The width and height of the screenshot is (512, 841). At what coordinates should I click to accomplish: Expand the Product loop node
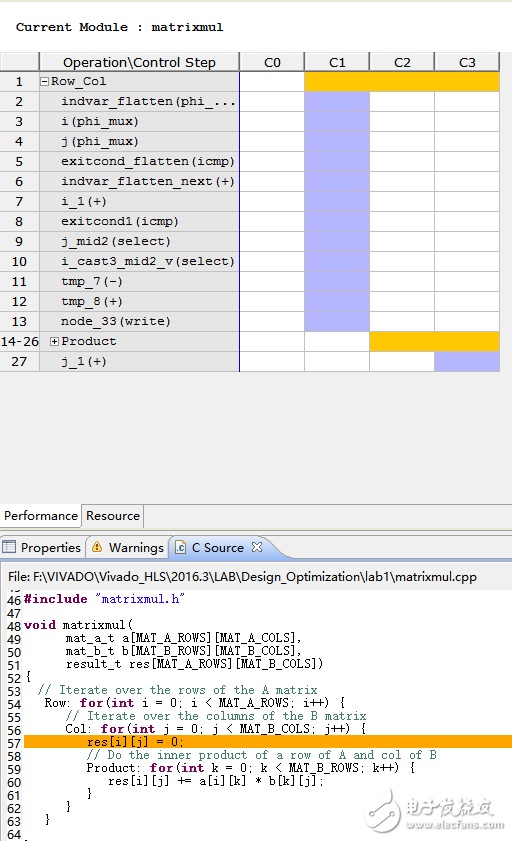coord(54,342)
